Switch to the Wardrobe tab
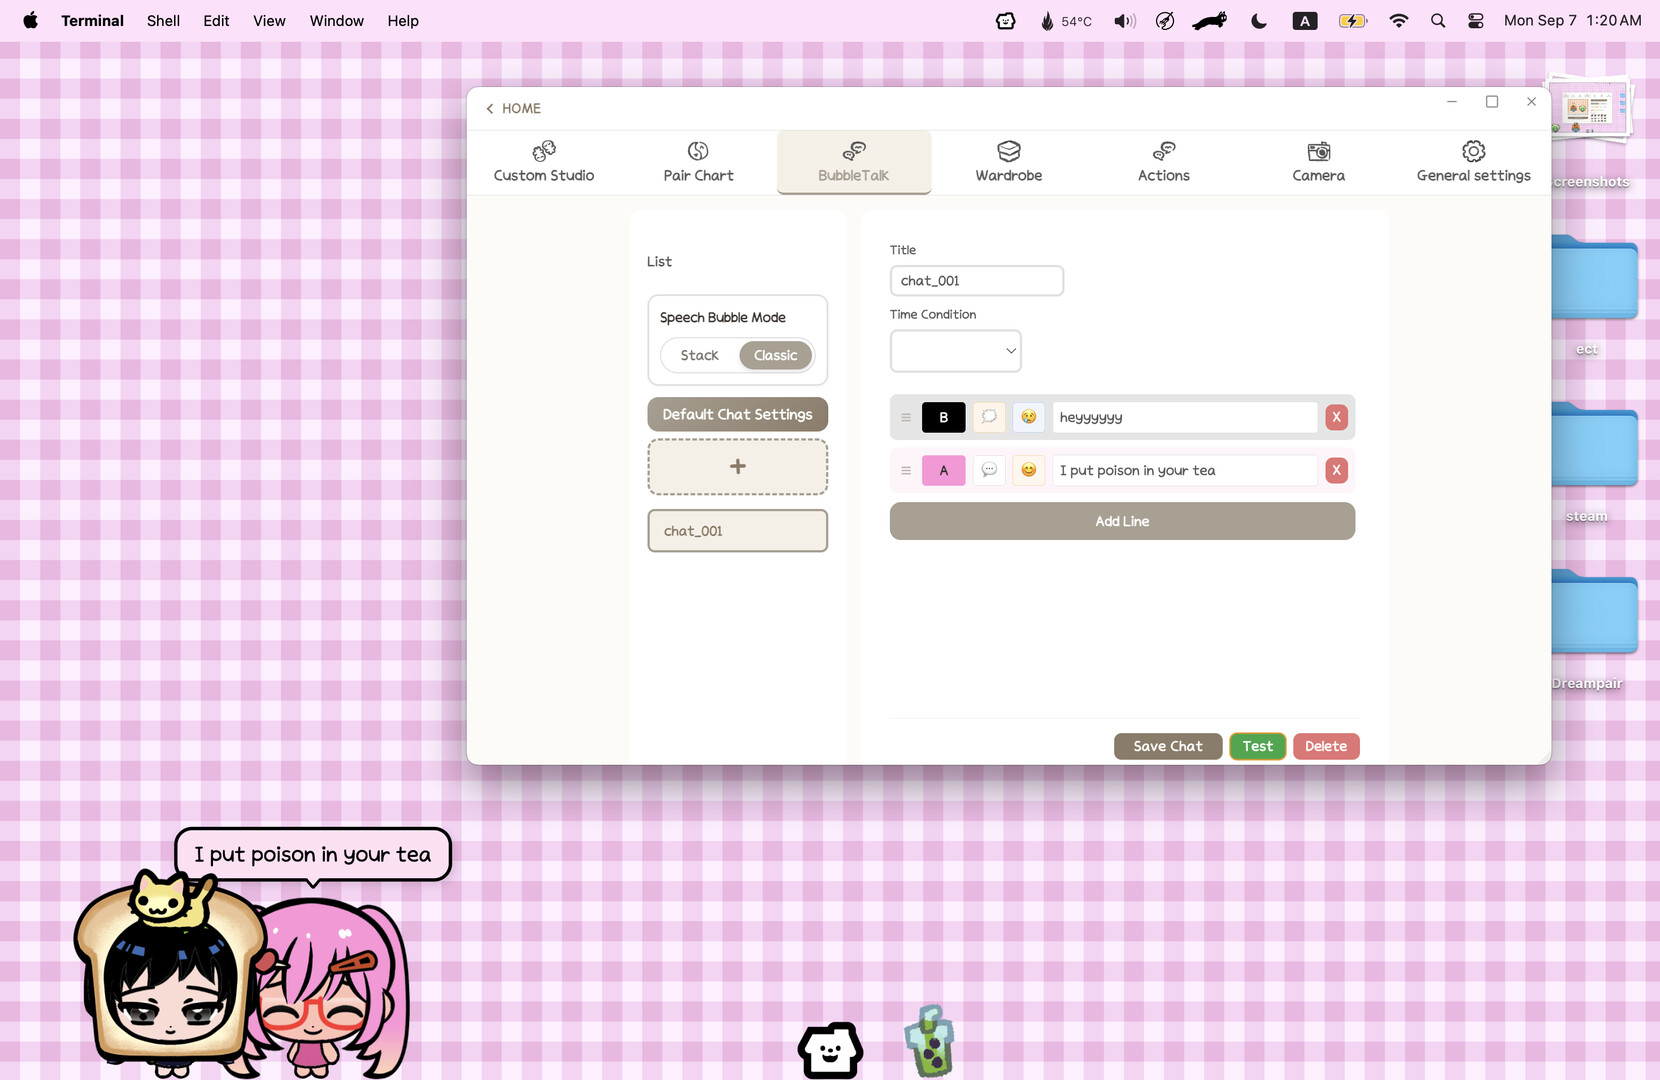The width and height of the screenshot is (1660, 1080). coord(1008,162)
